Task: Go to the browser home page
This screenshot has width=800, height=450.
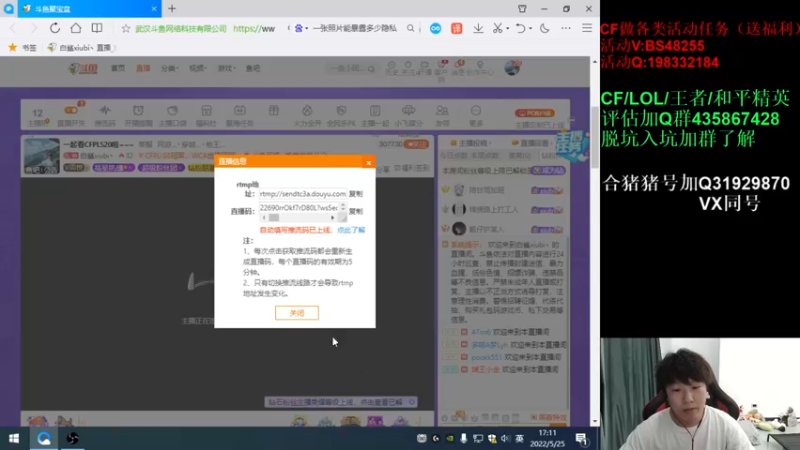Action: pyautogui.click(x=76, y=28)
